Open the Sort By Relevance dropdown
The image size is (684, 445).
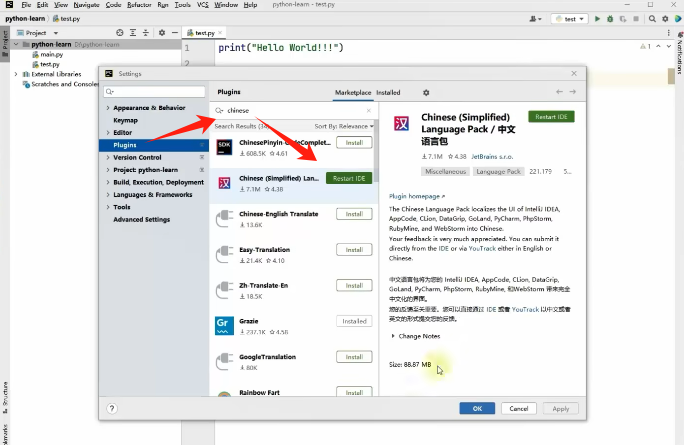[344, 126]
